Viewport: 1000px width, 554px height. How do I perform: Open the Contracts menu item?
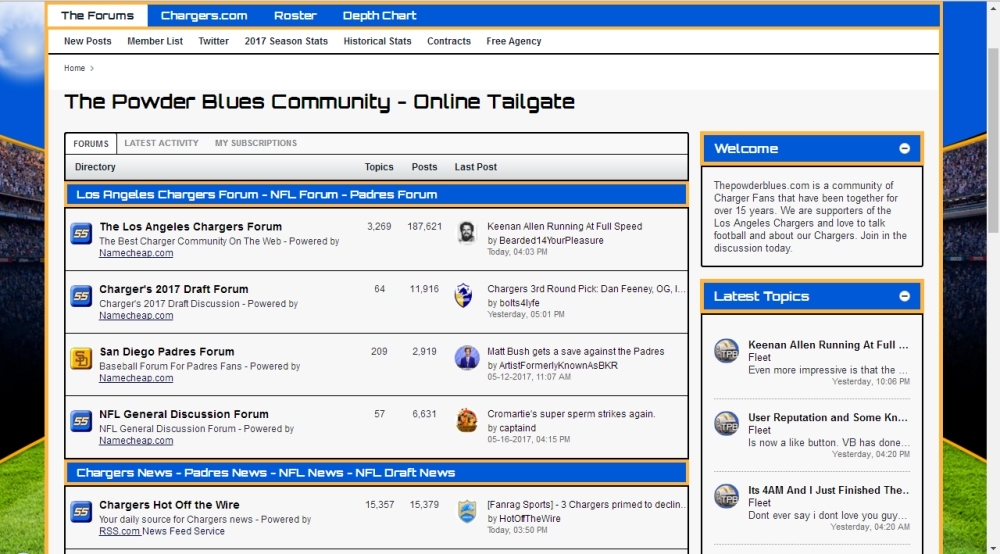pyautogui.click(x=449, y=41)
